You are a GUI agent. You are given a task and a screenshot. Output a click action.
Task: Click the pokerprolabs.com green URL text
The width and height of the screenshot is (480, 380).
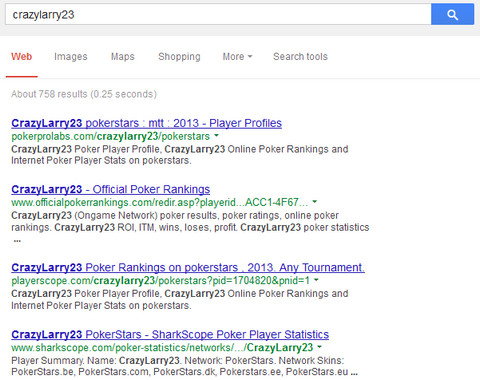[x=110, y=136]
